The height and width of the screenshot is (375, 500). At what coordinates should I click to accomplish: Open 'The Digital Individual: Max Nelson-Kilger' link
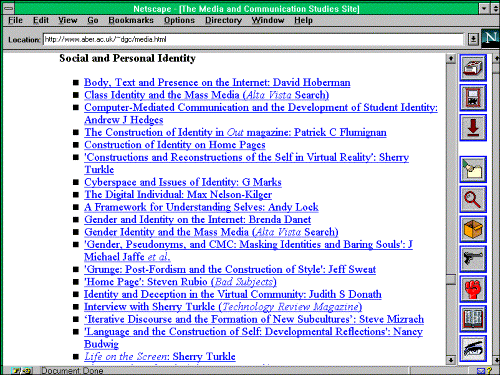tap(178, 194)
